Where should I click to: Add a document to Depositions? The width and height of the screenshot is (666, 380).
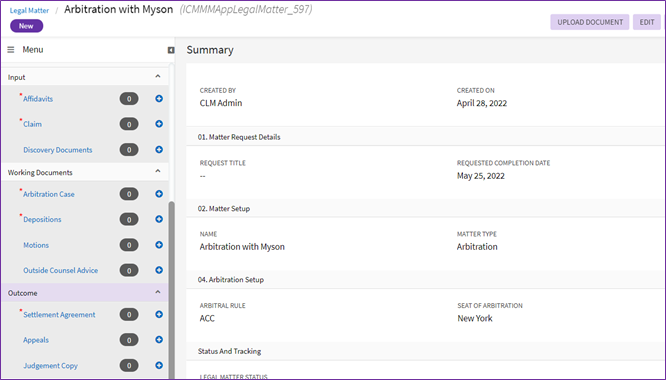[159, 219]
